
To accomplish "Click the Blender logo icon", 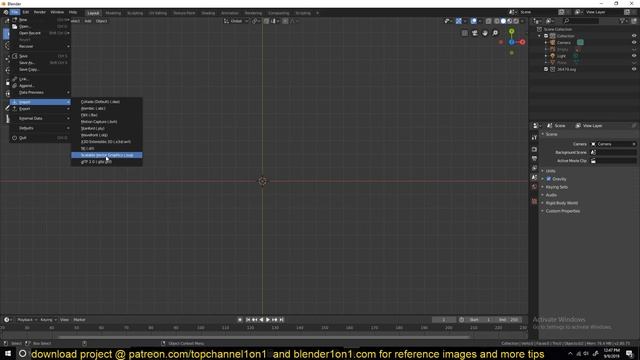I will click(6, 12).
